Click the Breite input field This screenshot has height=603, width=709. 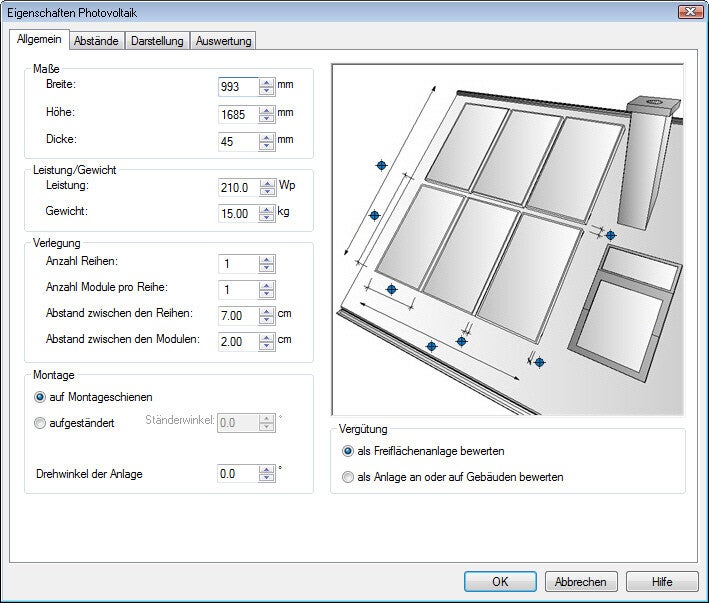point(238,86)
